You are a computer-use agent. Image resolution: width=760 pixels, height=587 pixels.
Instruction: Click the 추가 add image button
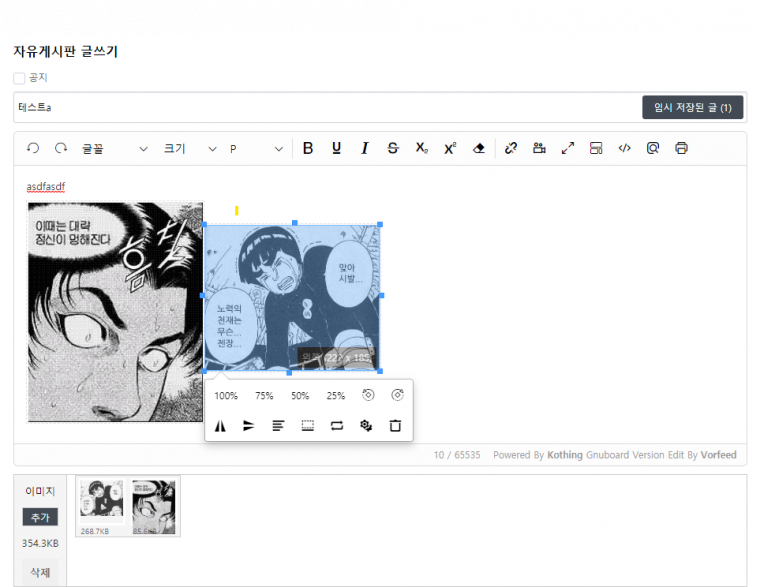[40, 517]
